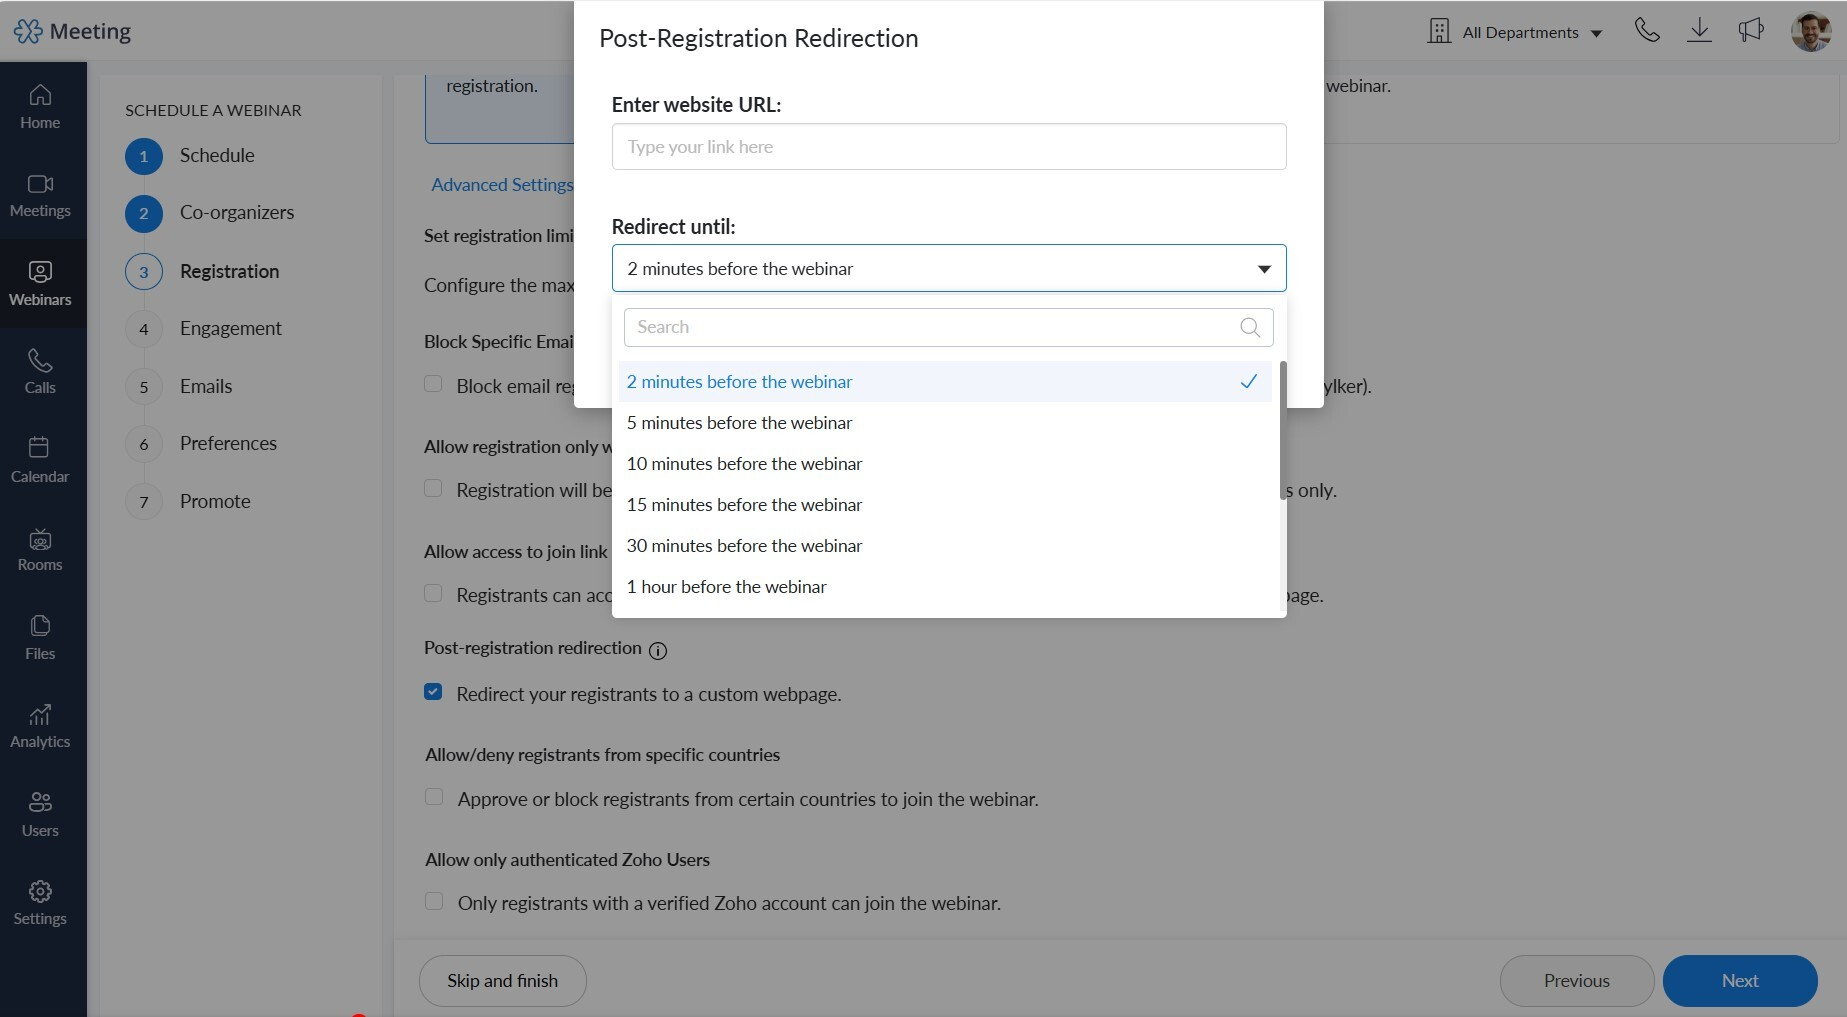This screenshot has height=1017, width=1847.
Task: Open Files from the left sidebar
Action: point(40,638)
